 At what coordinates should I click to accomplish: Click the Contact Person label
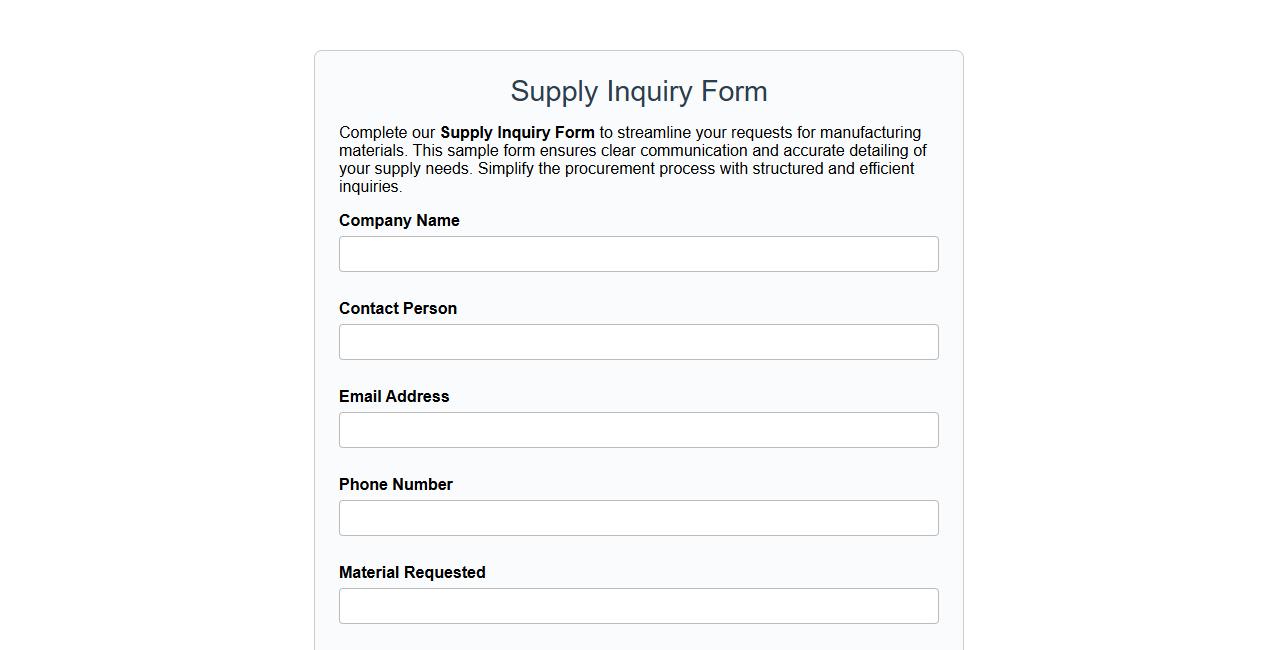397,308
